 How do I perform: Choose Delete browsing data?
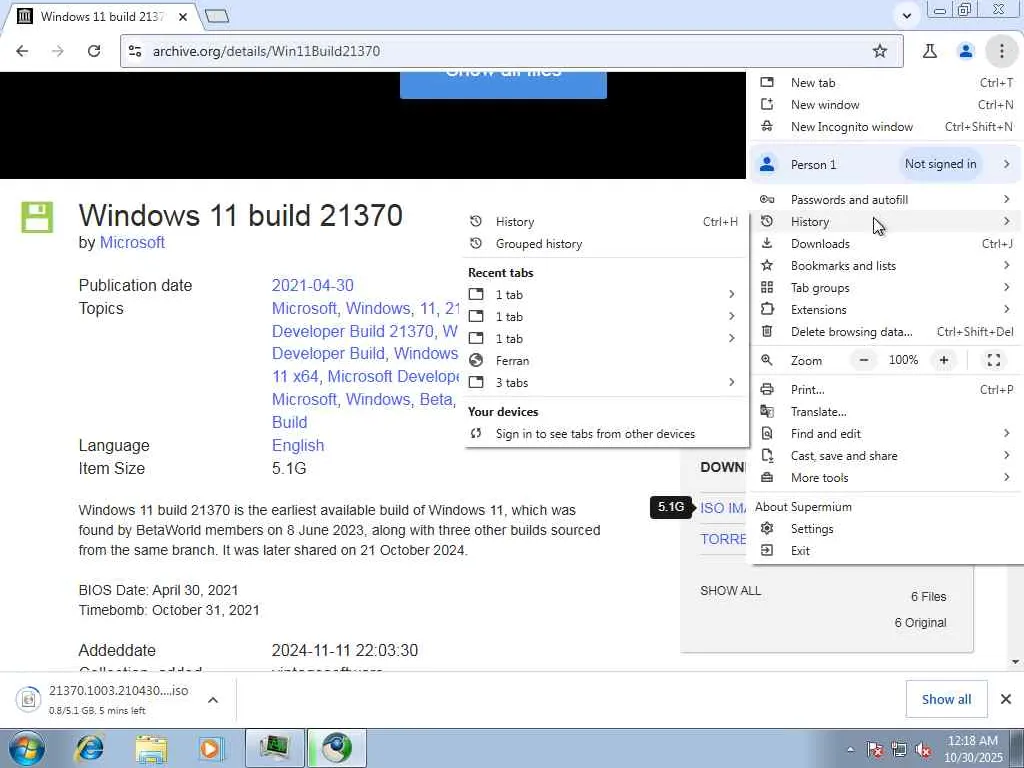click(884, 332)
